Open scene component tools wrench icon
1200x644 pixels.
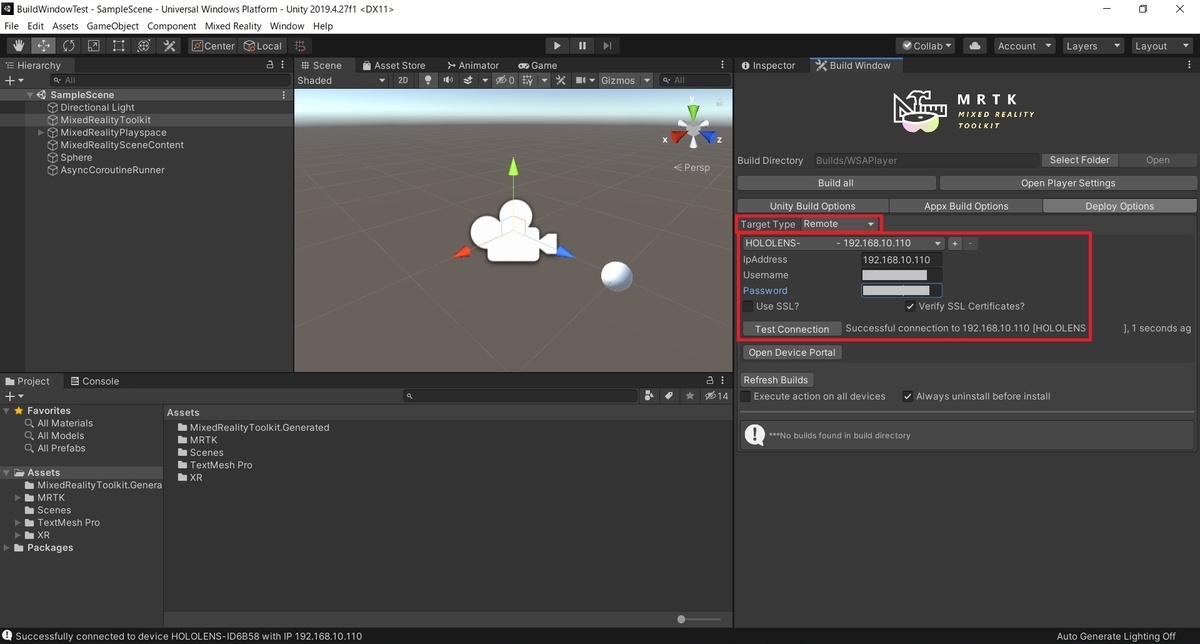coord(561,80)
